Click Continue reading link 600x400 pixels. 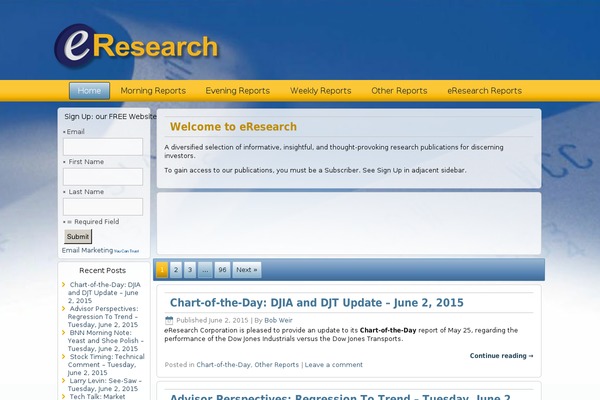(502, 356)
